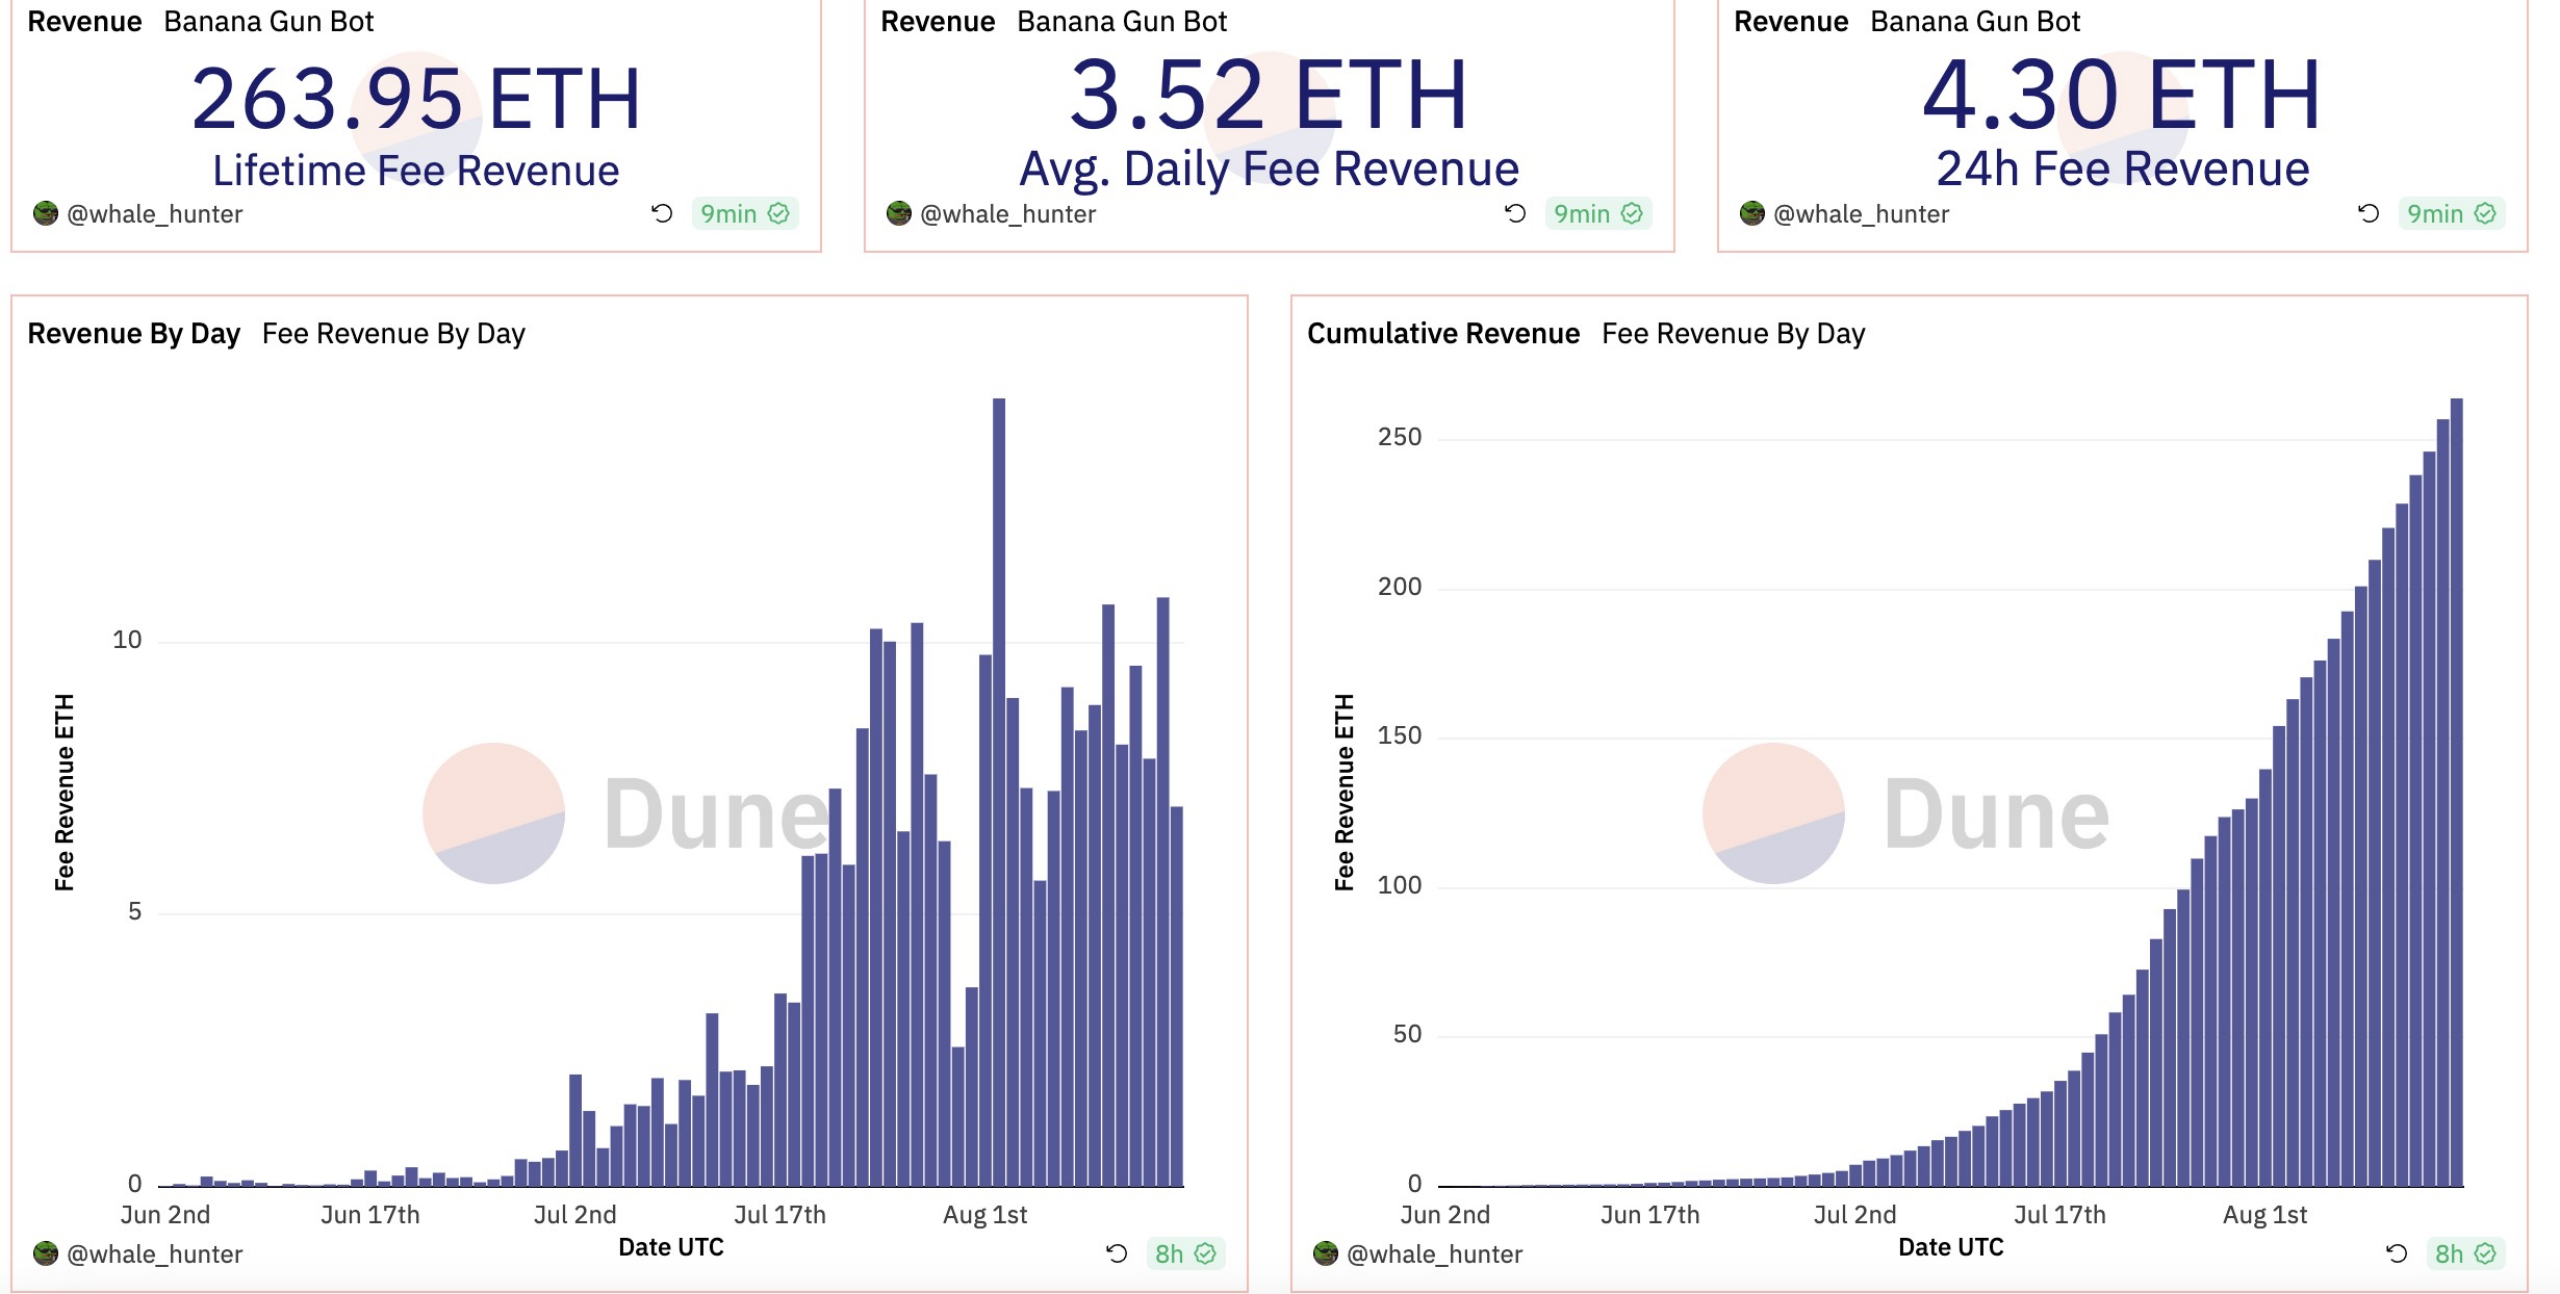
Task: Click the 9min freshness badge on Avg. Daily card
Action: (x=1598, y=214)
